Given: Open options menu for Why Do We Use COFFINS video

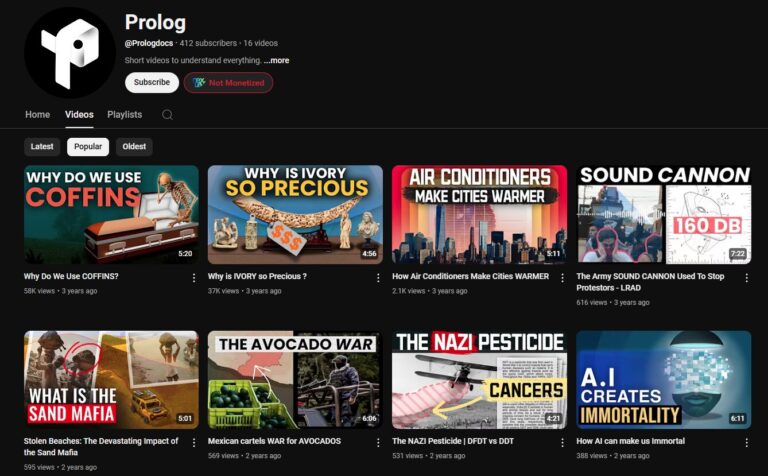Looking at the screenshot, I should tap(194, 278).
